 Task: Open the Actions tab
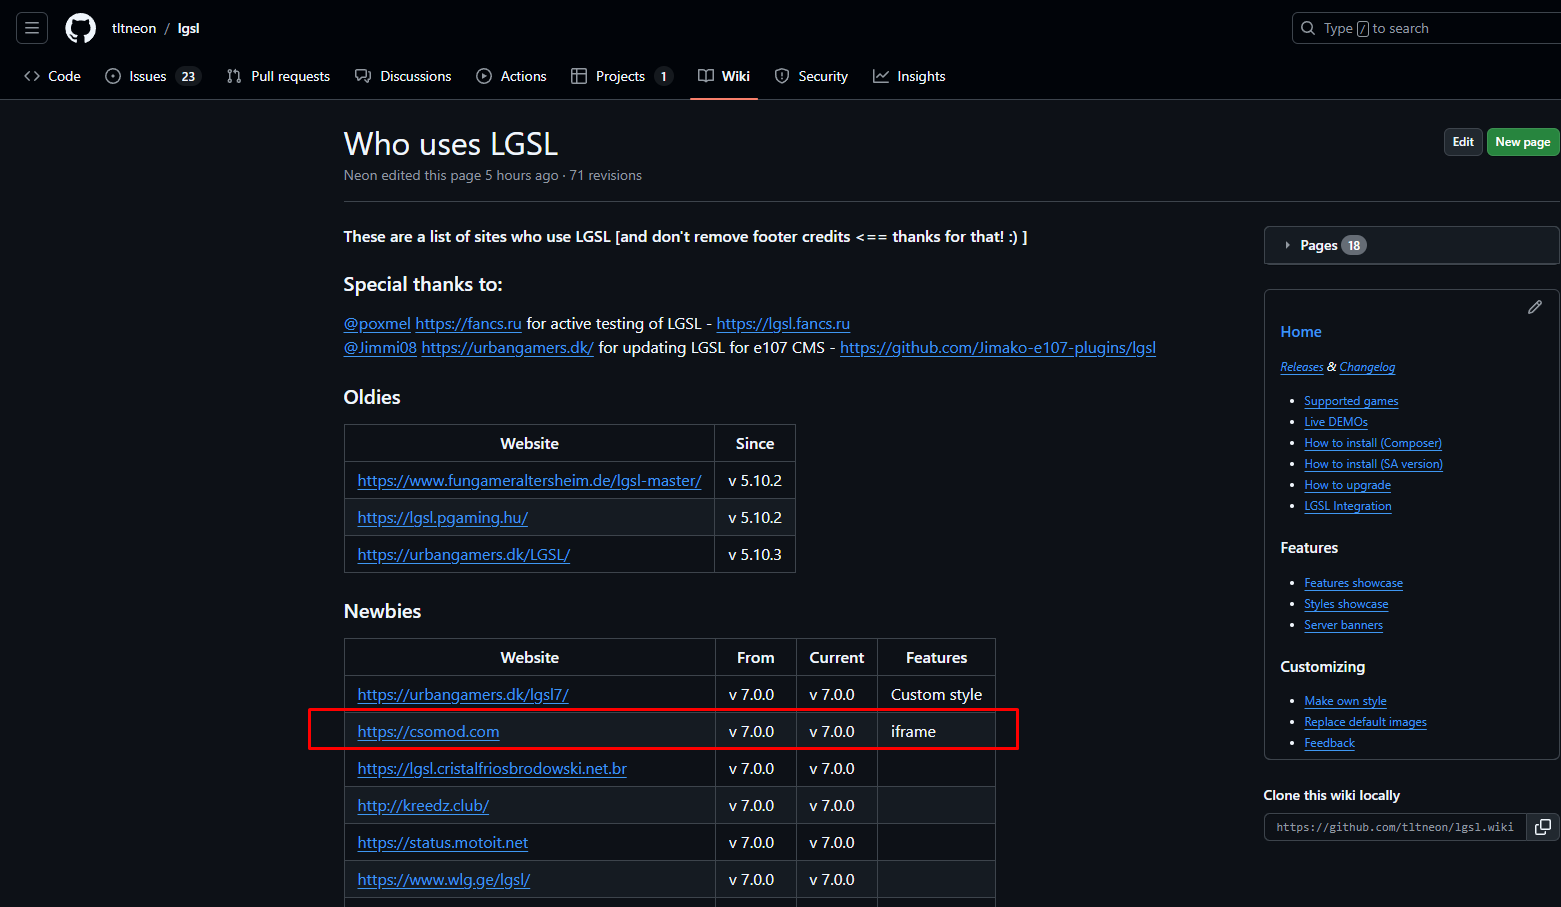point(511,76)
